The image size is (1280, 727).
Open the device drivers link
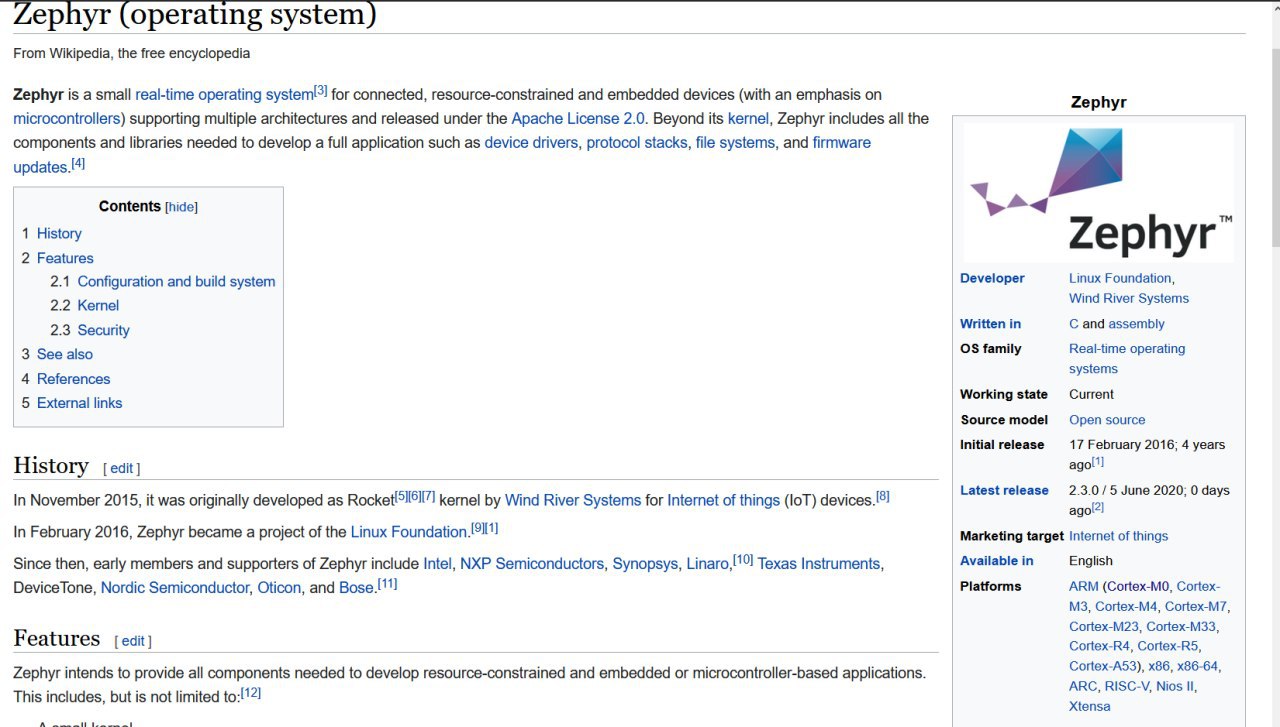[x=531, y=143]
